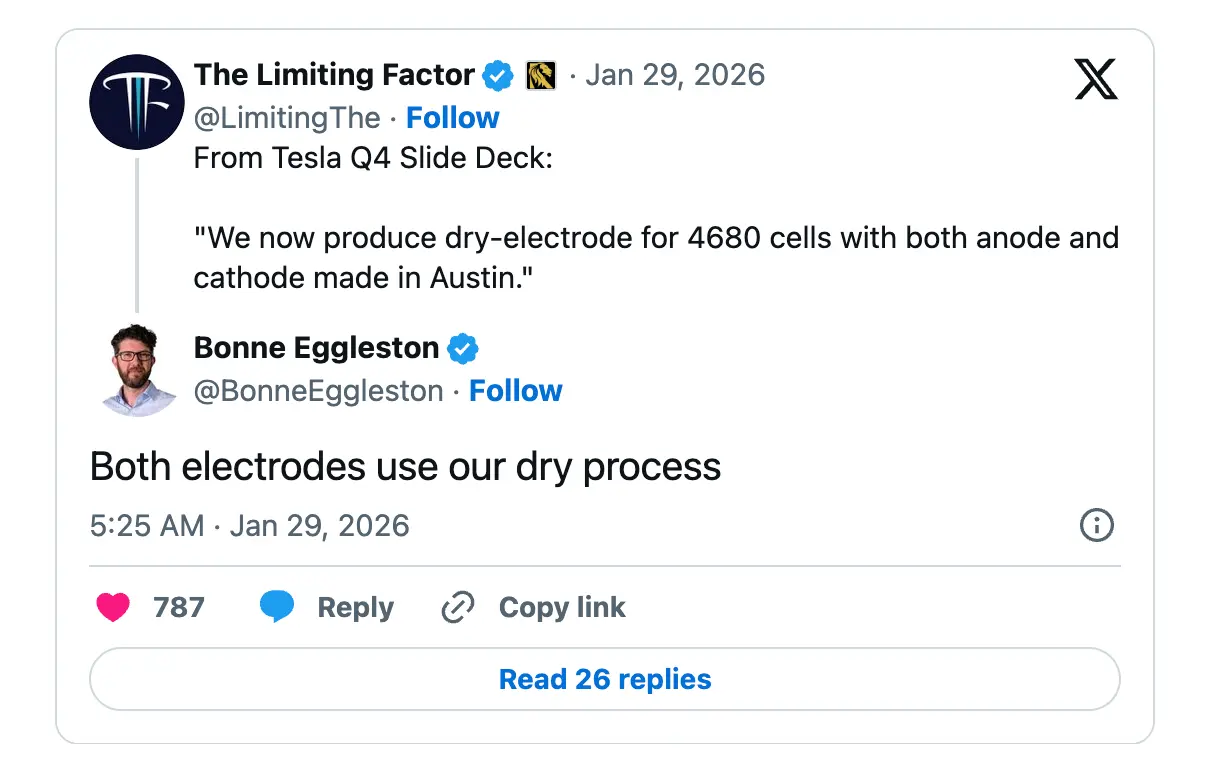
Task: Click the Copy link text
Action: (x=562, y=607)
